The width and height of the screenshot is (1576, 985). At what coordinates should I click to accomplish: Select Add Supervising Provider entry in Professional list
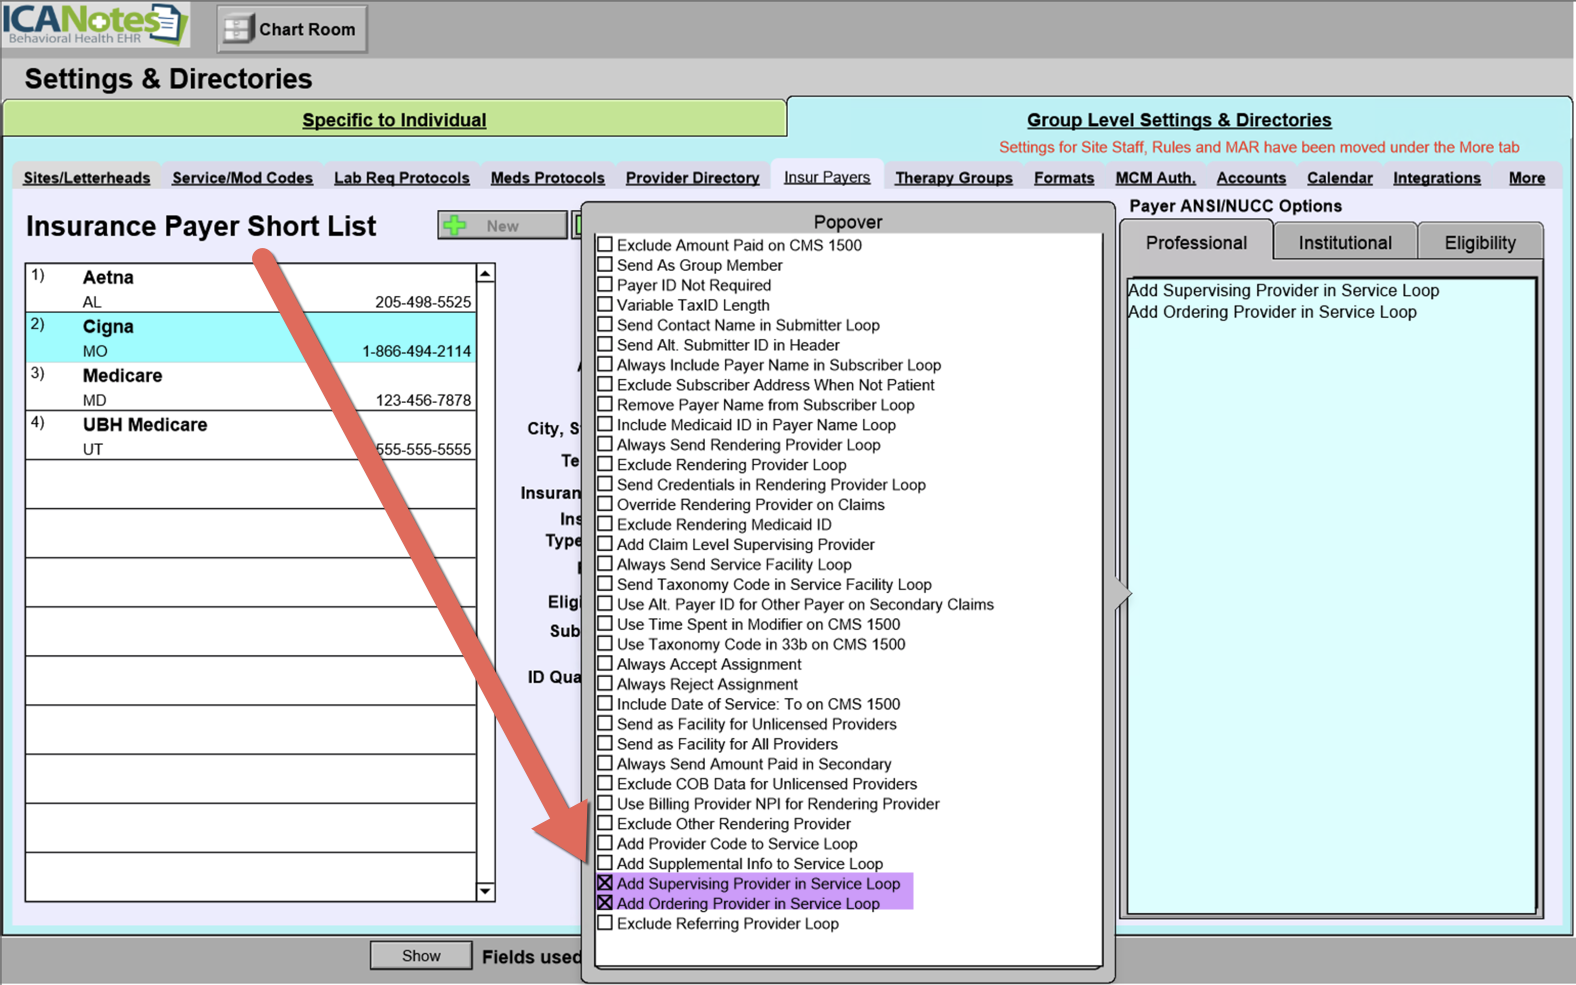coord(1283,290)
